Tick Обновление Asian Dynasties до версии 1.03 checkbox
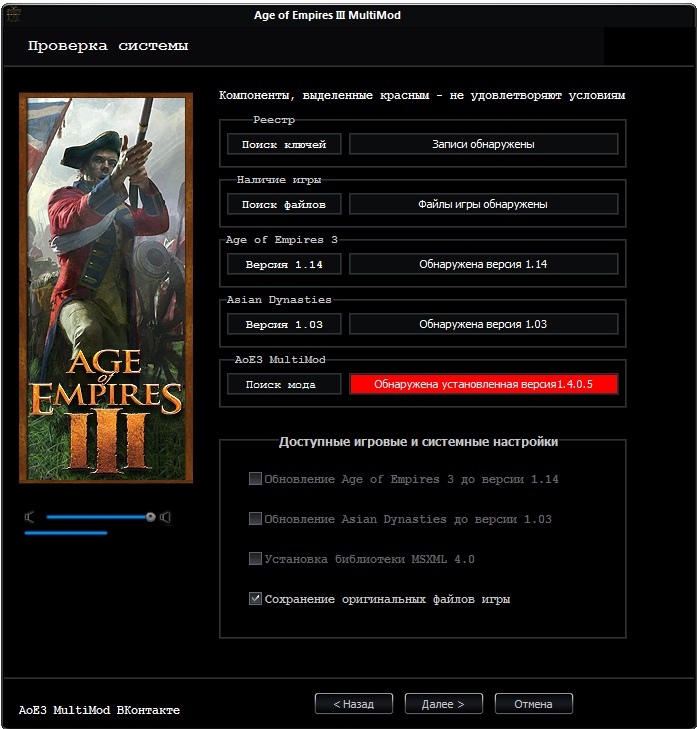The height and width of the screenshot is (729, 697). pyautogui.click(x=255, y=519)
